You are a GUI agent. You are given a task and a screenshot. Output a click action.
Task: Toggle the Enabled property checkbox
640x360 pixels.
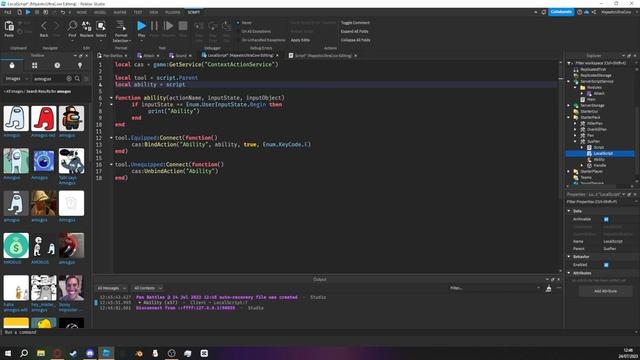click(x=606, y=265)
